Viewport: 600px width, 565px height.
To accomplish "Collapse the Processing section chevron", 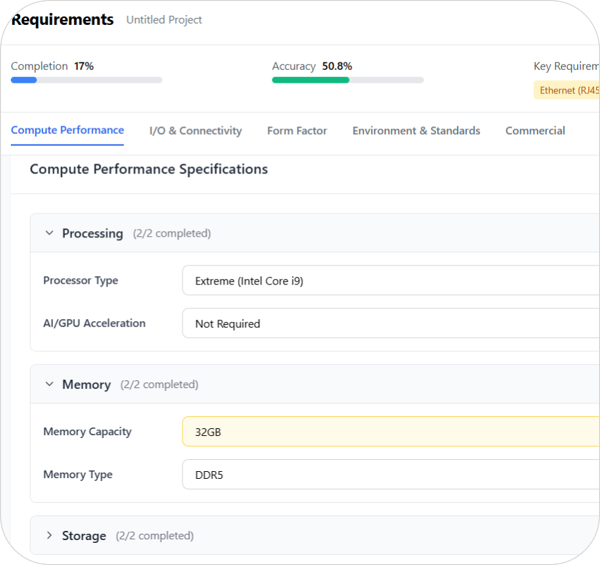I will click(x=49, y=234).
